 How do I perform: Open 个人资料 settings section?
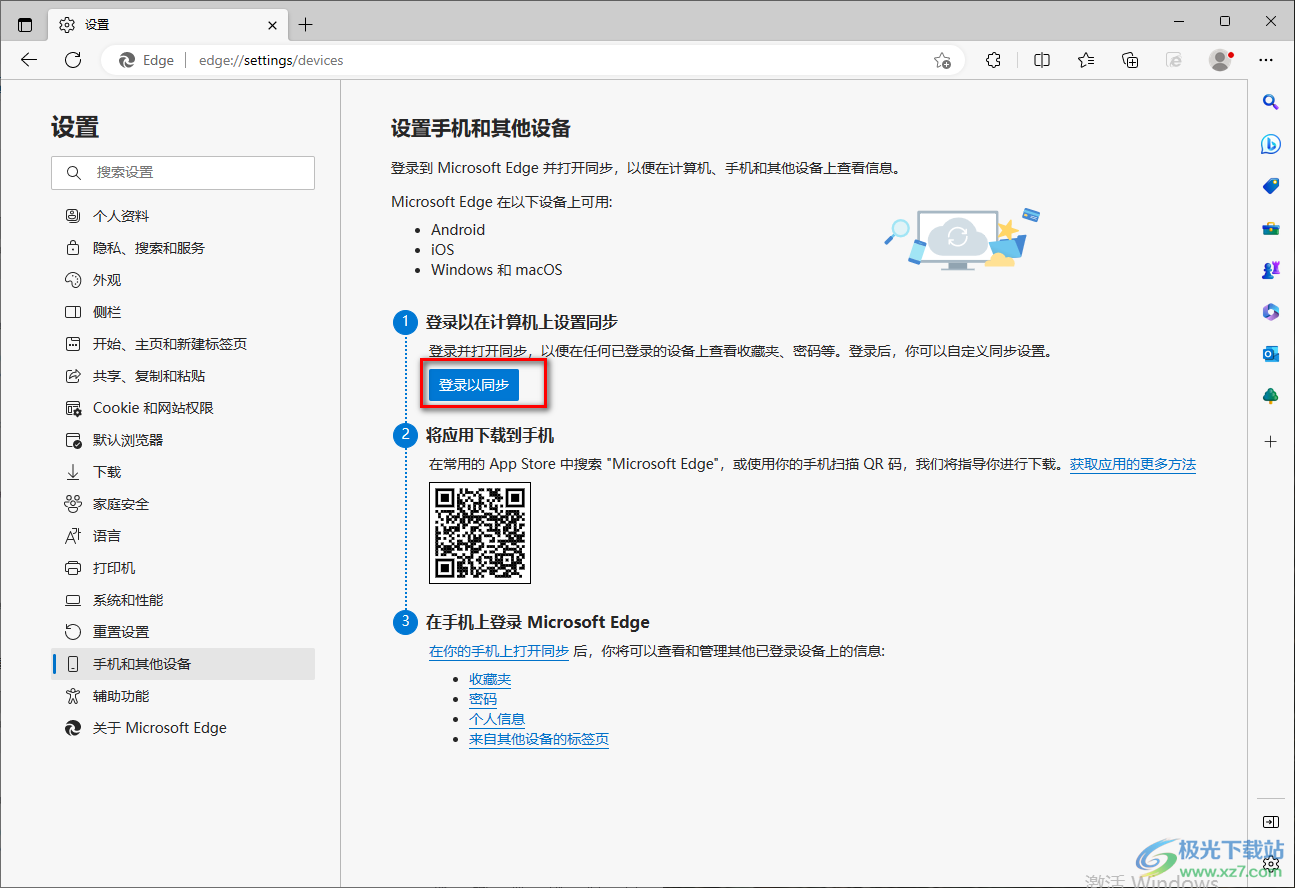pos(183,216)
